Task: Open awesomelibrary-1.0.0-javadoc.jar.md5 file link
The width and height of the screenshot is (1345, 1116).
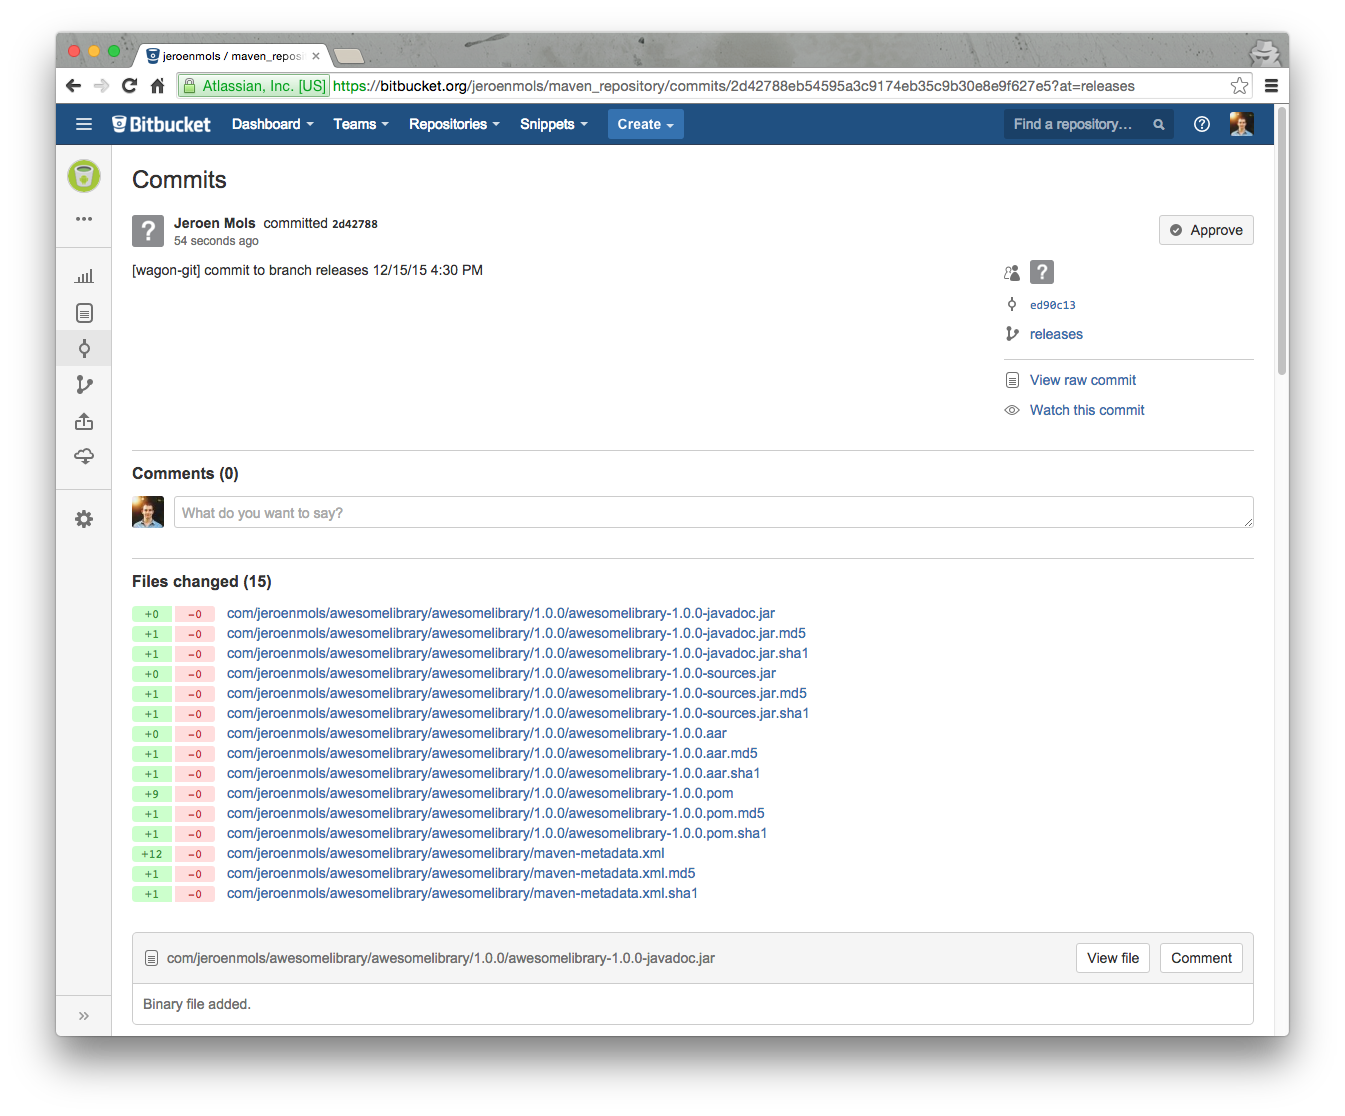Action: 516,633
